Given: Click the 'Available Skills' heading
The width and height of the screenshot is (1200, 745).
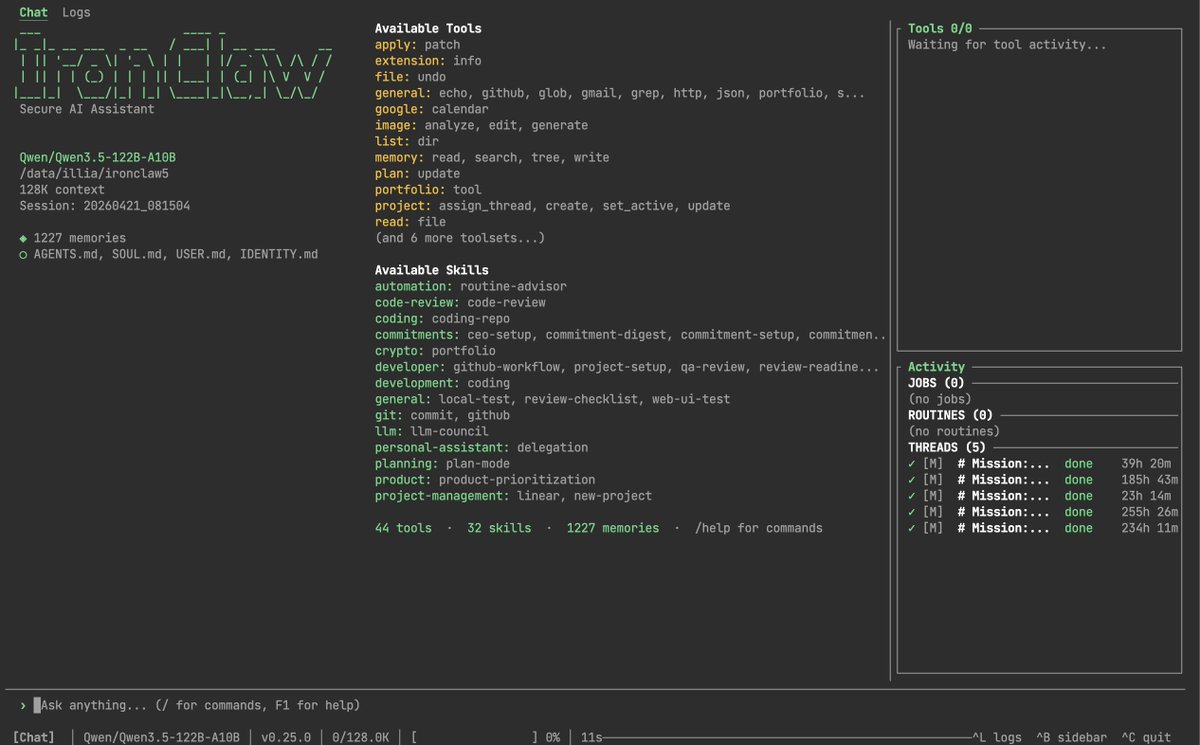Looking at the screenshot, I should (432, 270).
